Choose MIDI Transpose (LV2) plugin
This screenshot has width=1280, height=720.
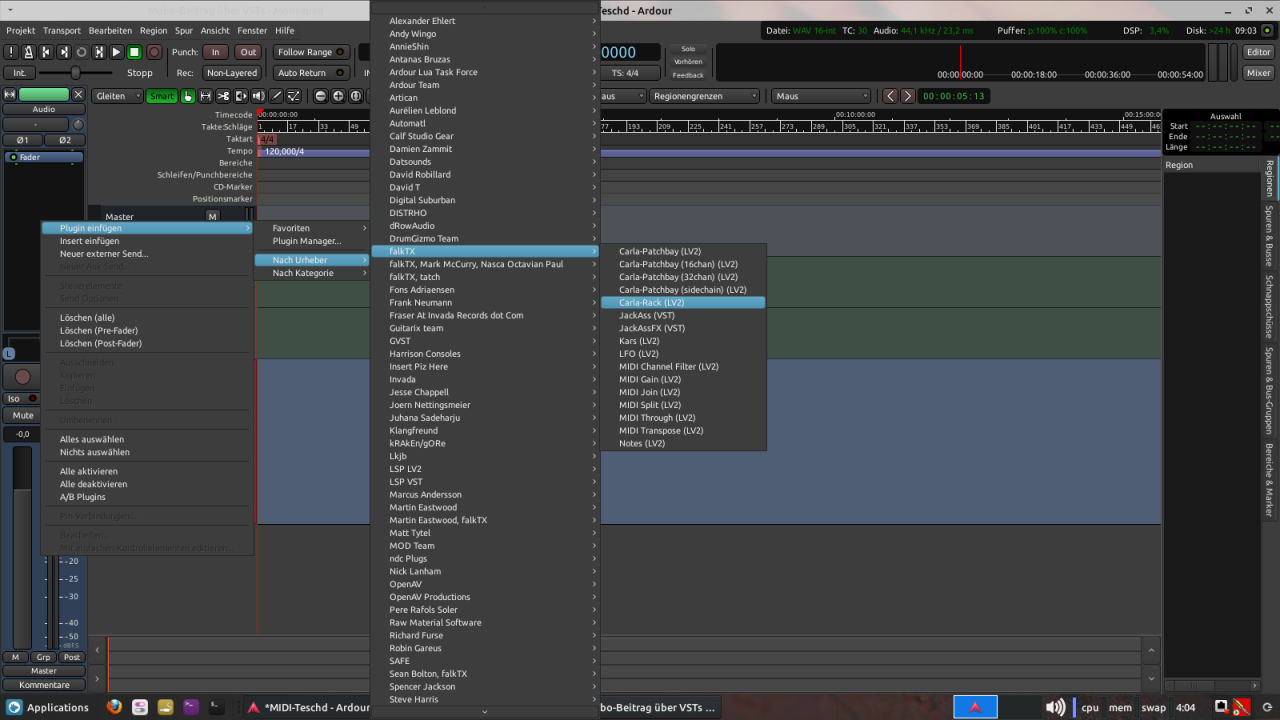683,430
